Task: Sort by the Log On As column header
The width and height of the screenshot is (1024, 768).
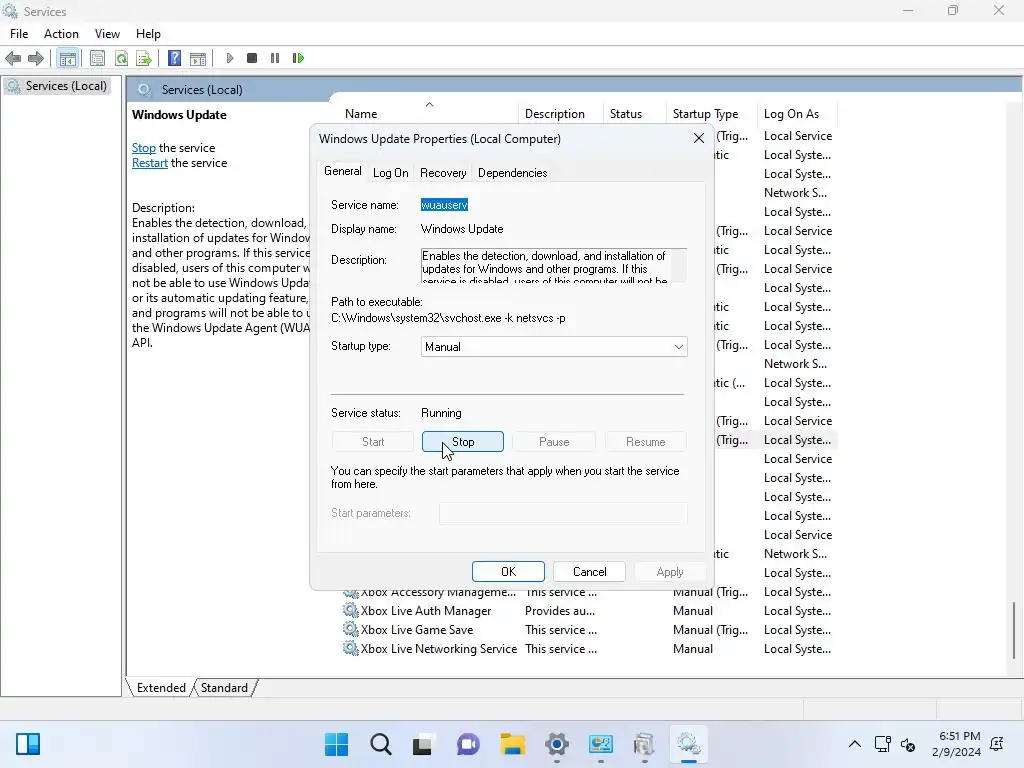Action: pos(797,114)
